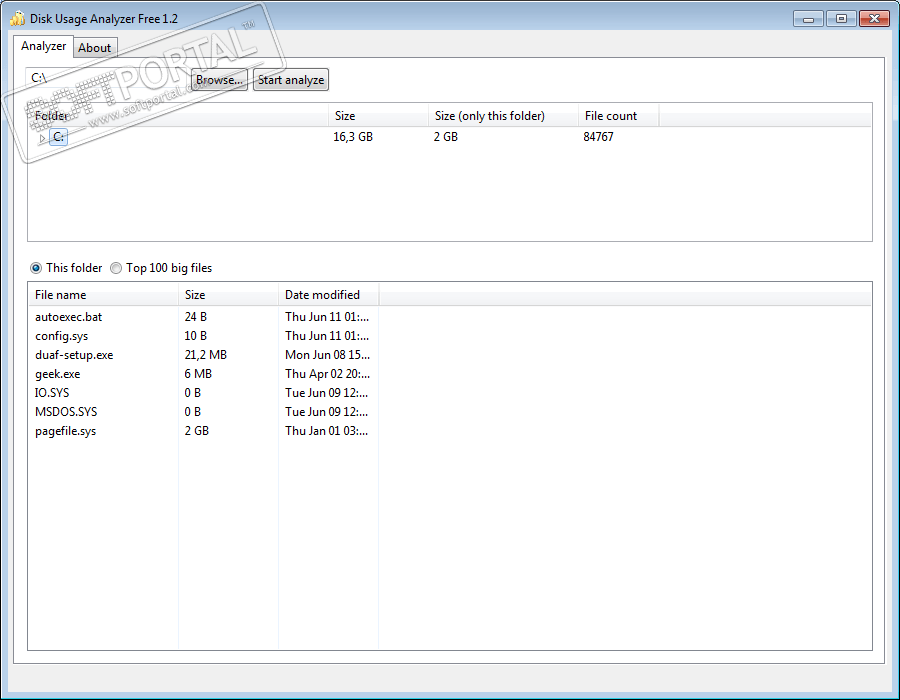This screenshot has height=700, width=900.
Task: Click the path input field showing C:\
Action: coord(107,78)
